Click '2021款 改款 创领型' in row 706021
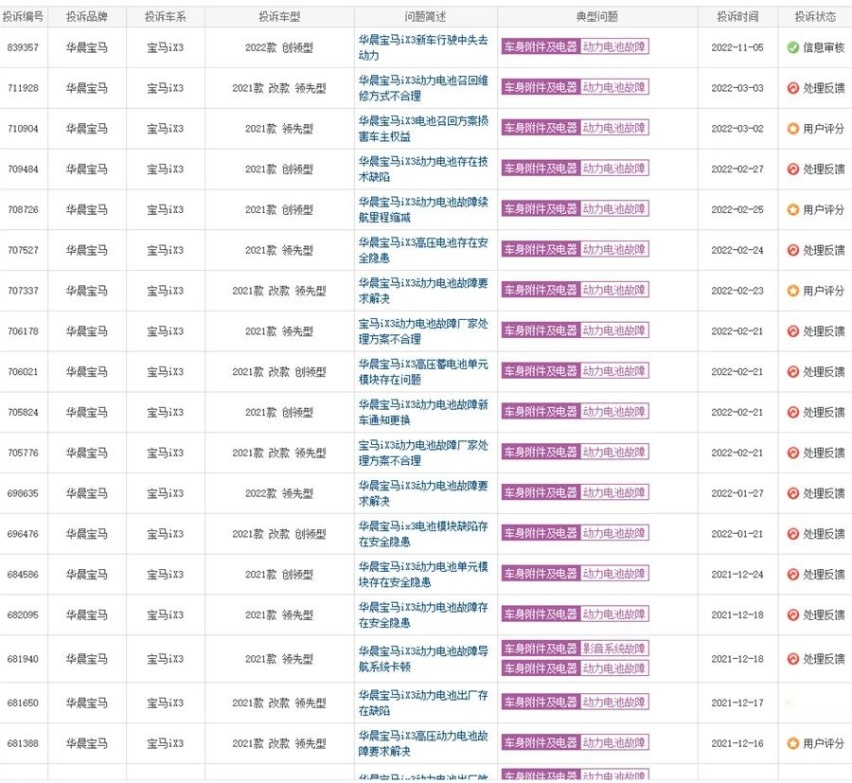This screenshot has width=852, height=783. [279, 372]
